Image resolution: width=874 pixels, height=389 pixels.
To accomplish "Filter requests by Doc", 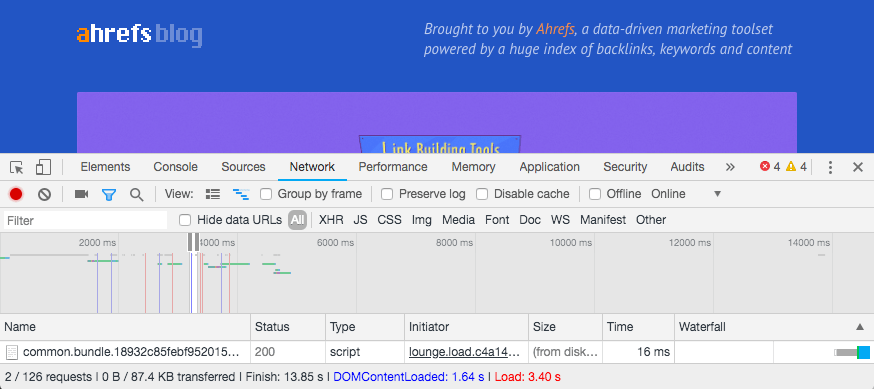I will (530, 220).
